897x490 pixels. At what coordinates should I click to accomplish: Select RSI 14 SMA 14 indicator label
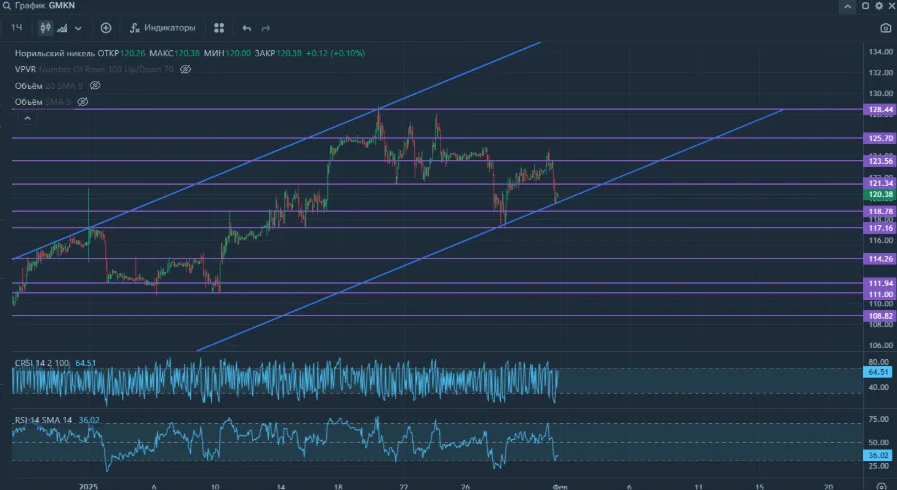point(43,420)
